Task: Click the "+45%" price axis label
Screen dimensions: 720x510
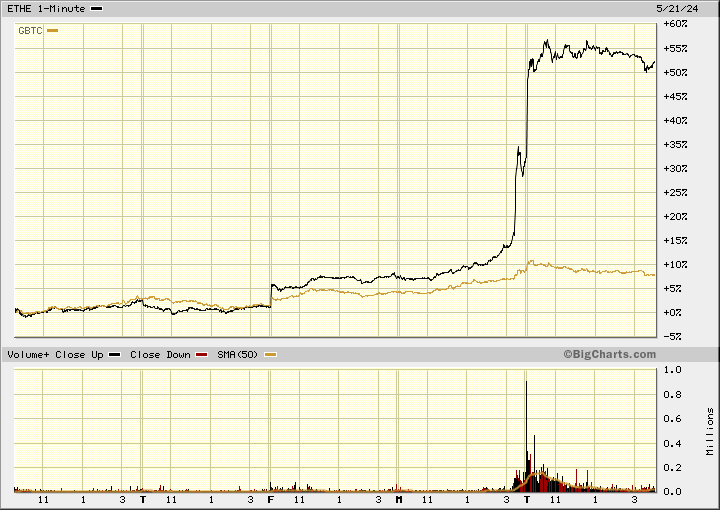Action: point(675,96)
